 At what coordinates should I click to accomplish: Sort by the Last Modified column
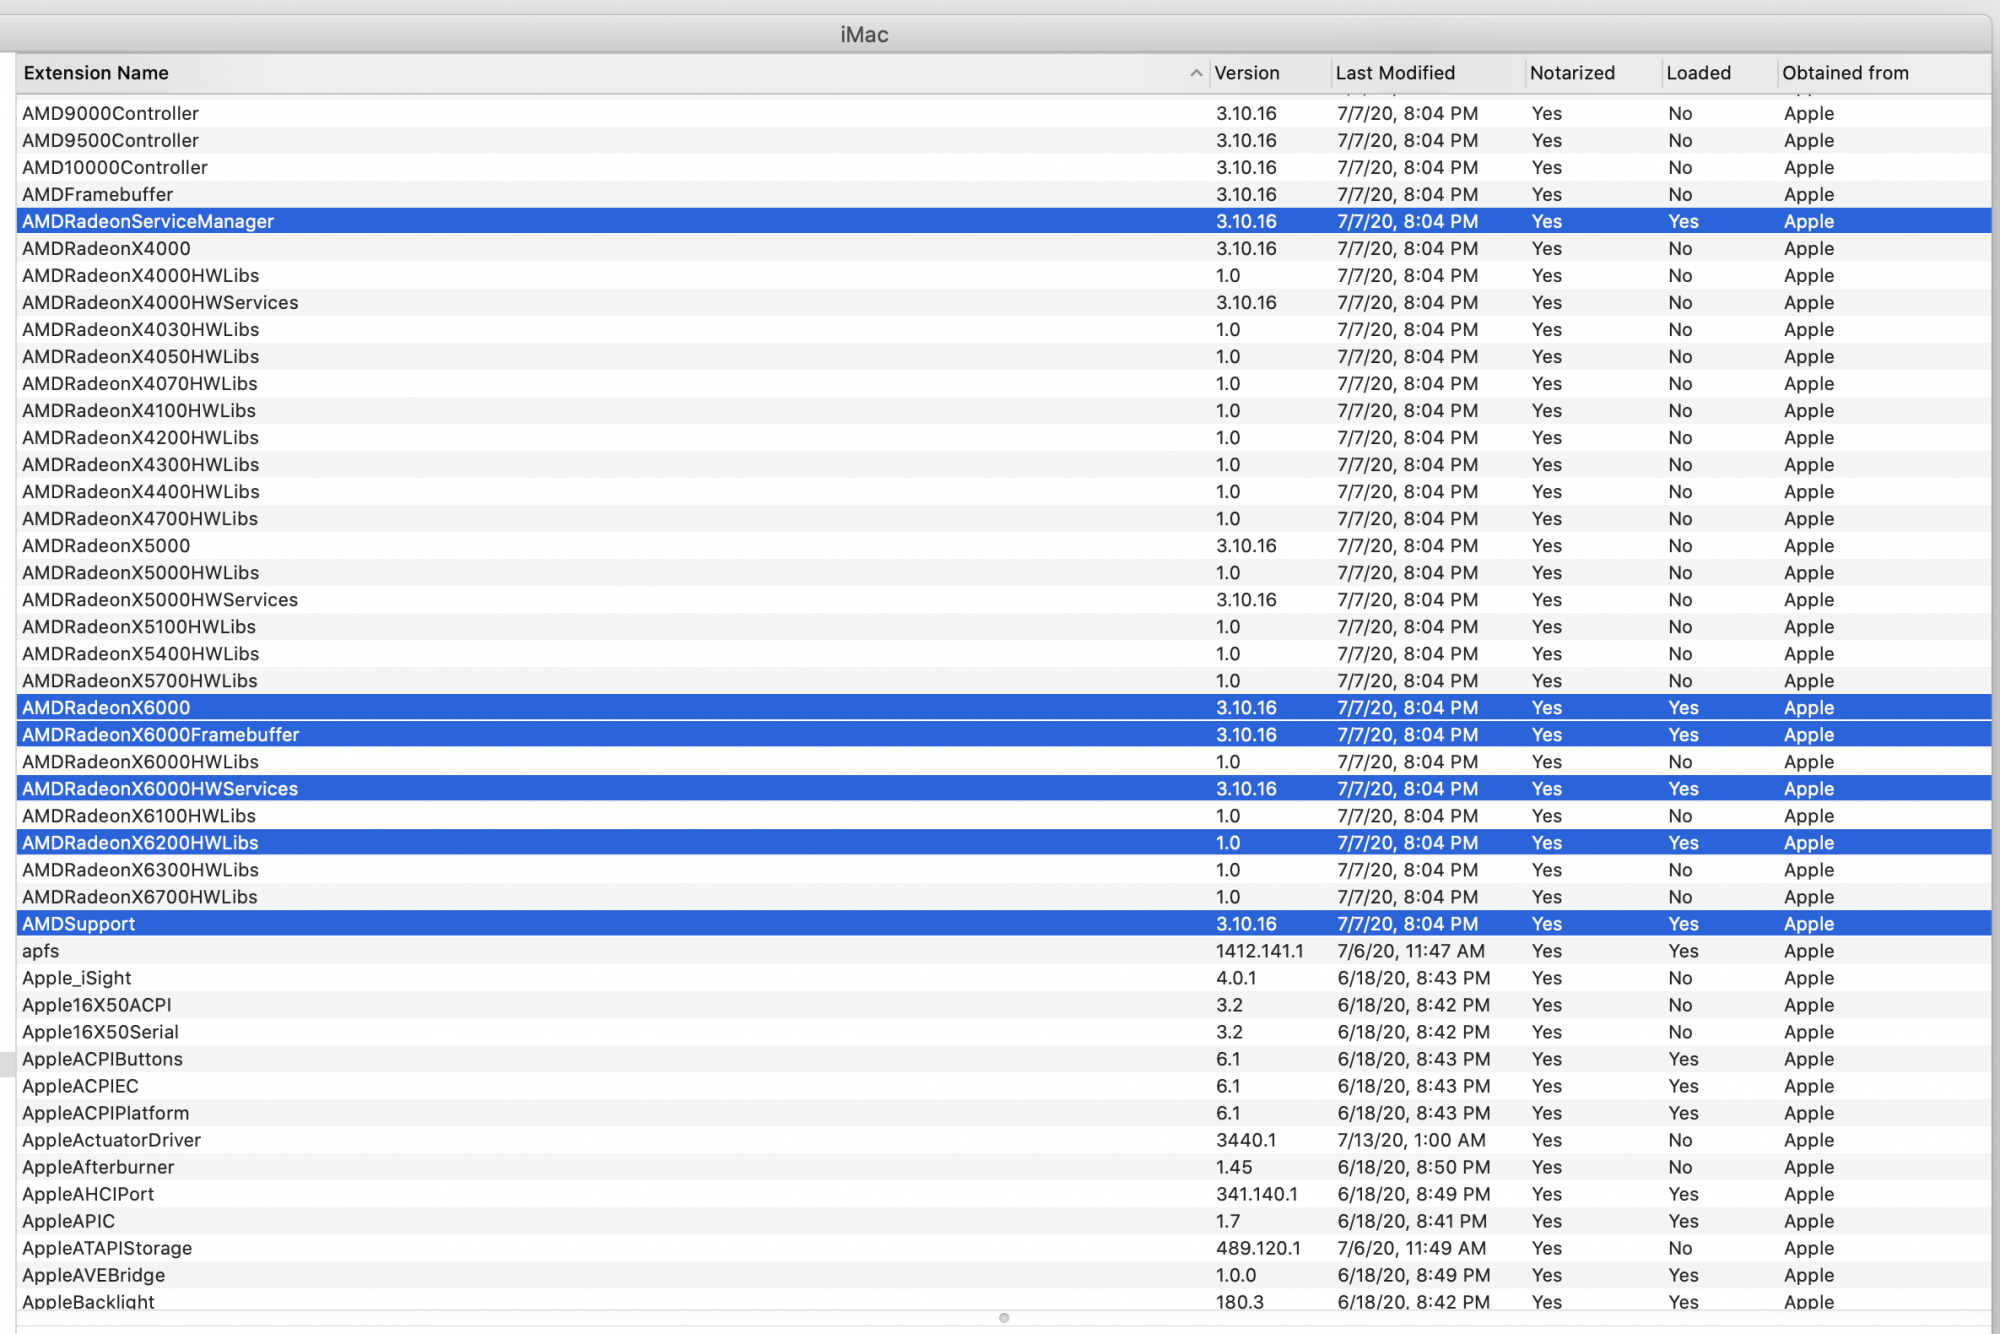pyautogui.click(x=1394, y=73)
